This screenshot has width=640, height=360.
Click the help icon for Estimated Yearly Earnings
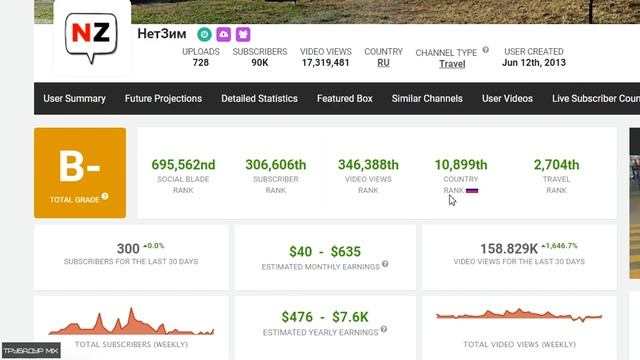point(384,329)
